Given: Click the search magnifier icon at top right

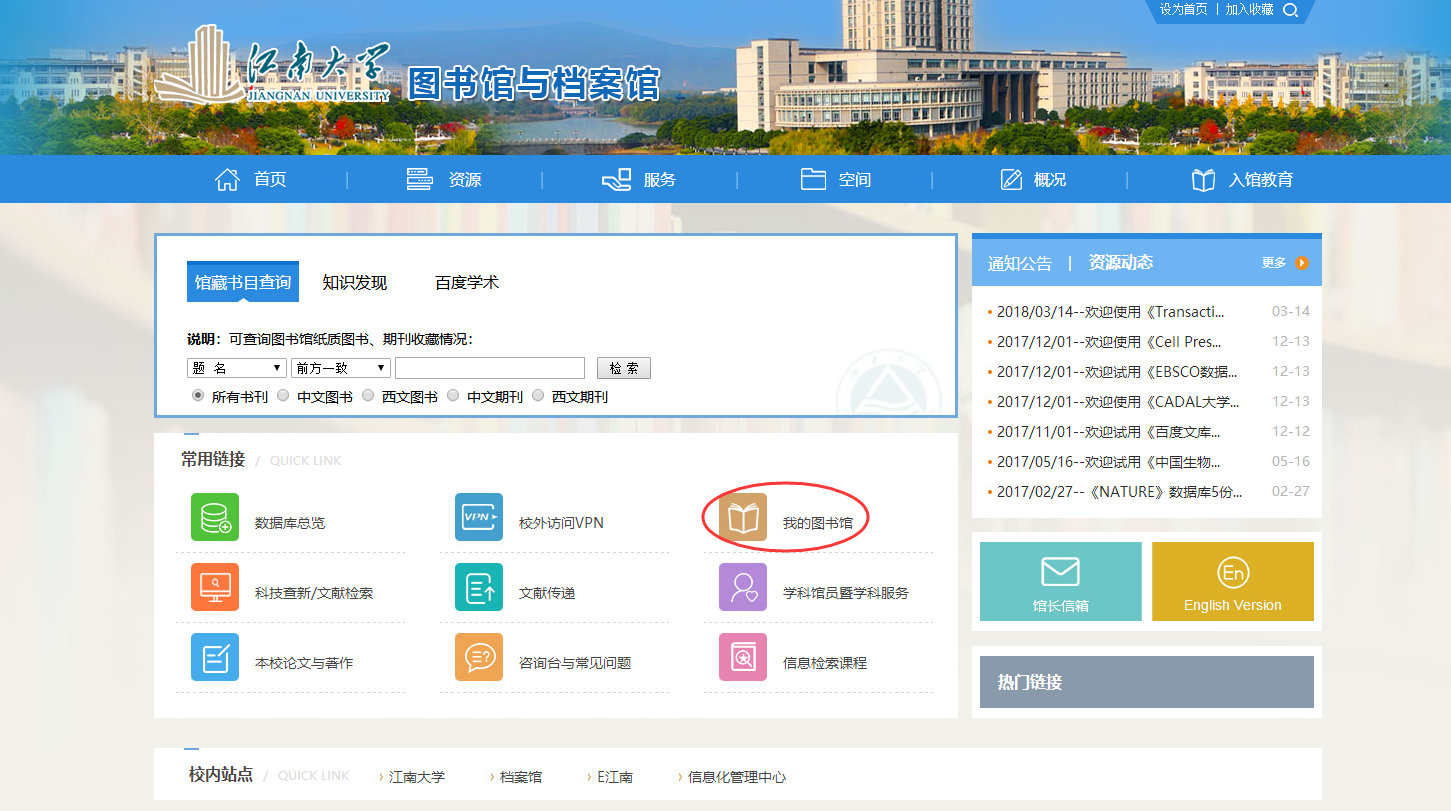Looking at the screenshot, I should point(1290,10).
